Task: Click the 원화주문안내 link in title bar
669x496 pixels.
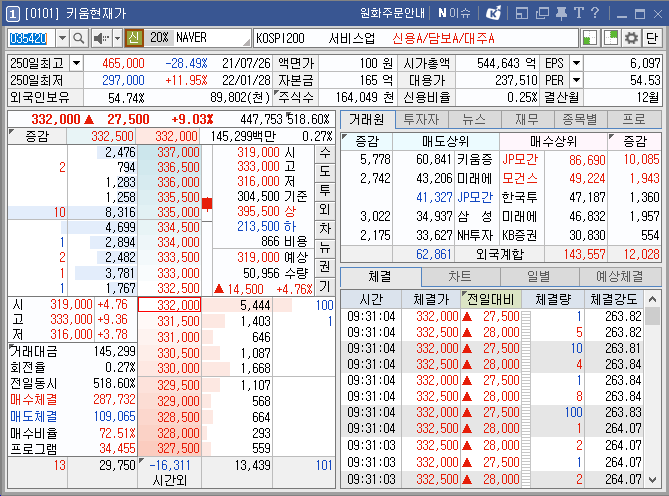Action: [x=392, y=13]
